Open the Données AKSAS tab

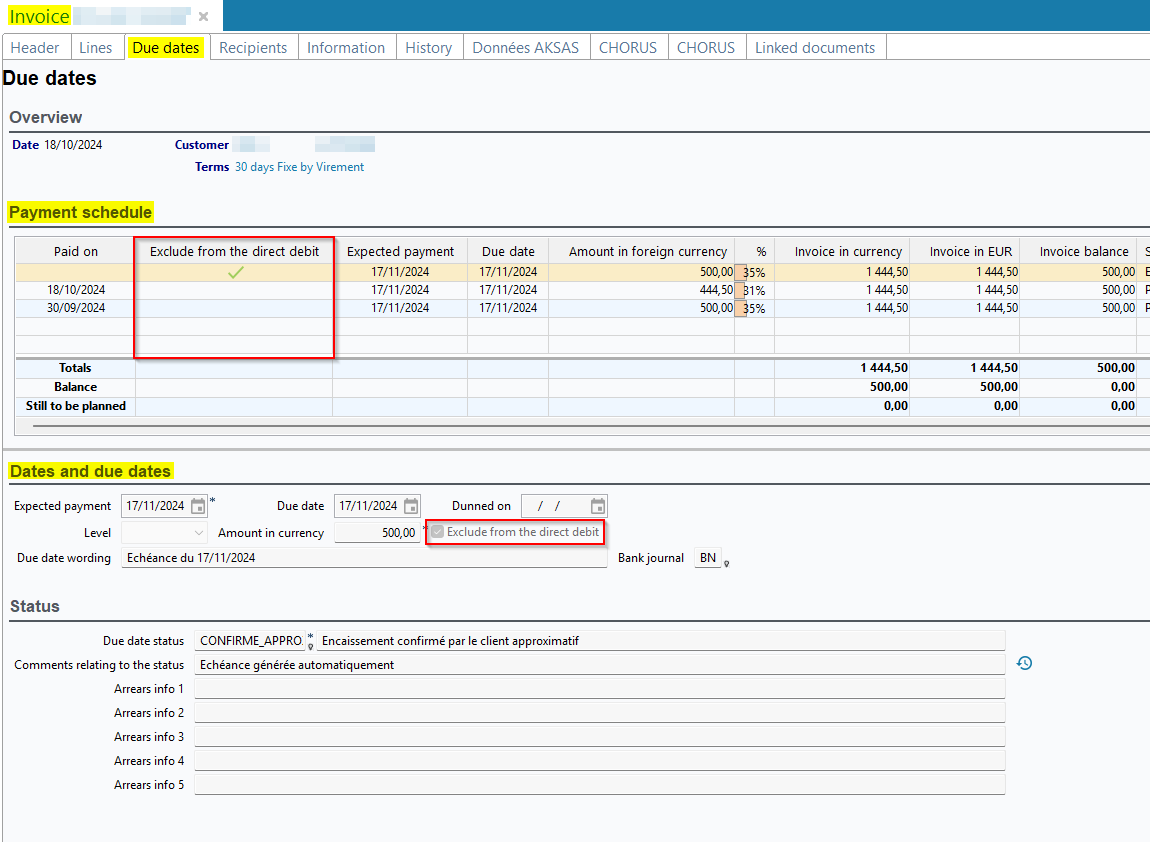pyautogui.click(x=525, y=48)
